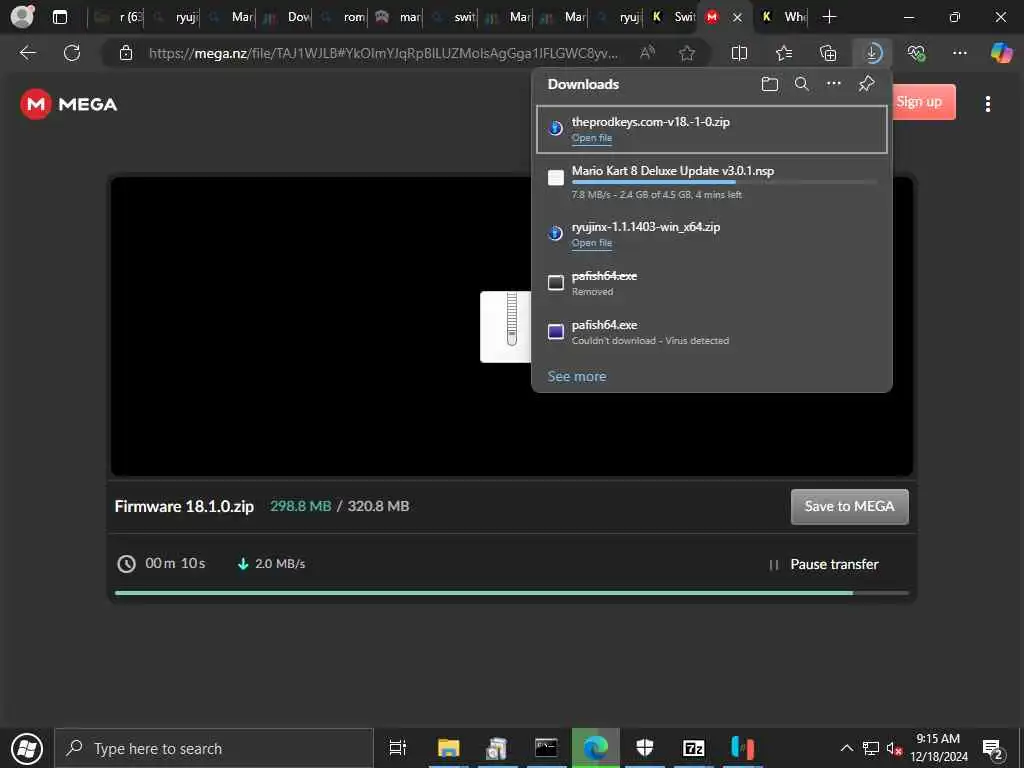Pause the MEGA transfer
This screenshot has width=1024, height=768.
point(824,564)
